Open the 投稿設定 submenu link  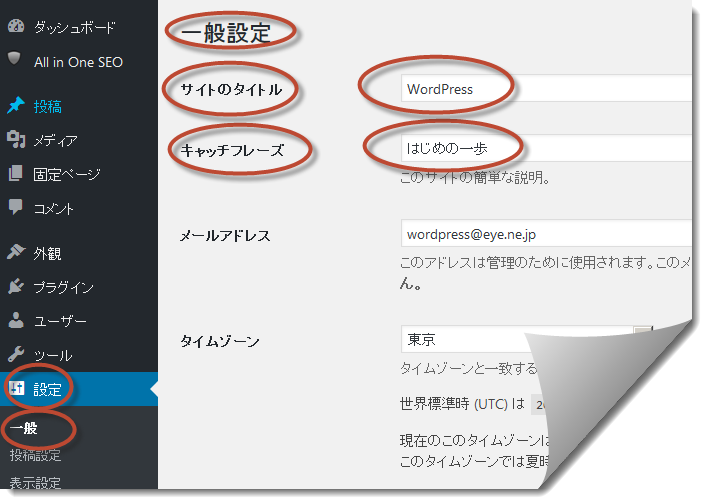(x=35, y=455)
